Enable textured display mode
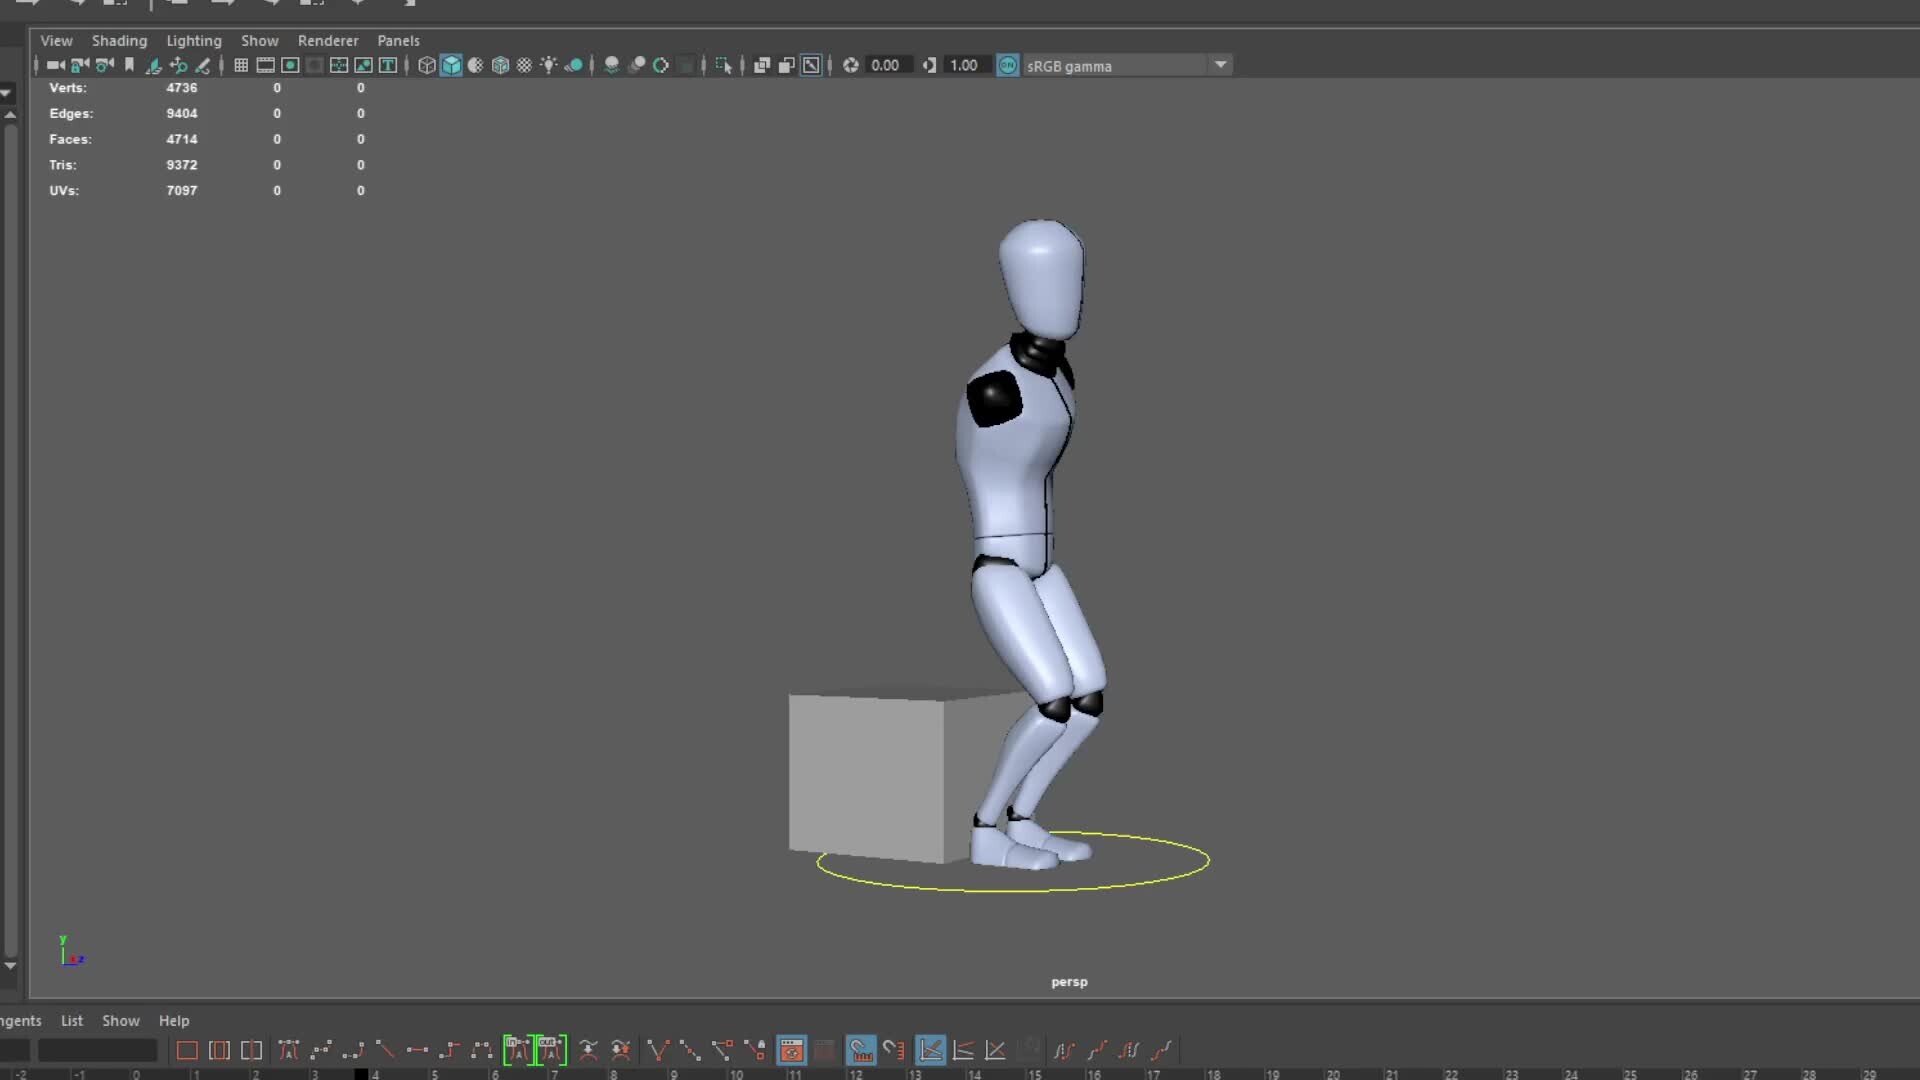 [500, 65]
